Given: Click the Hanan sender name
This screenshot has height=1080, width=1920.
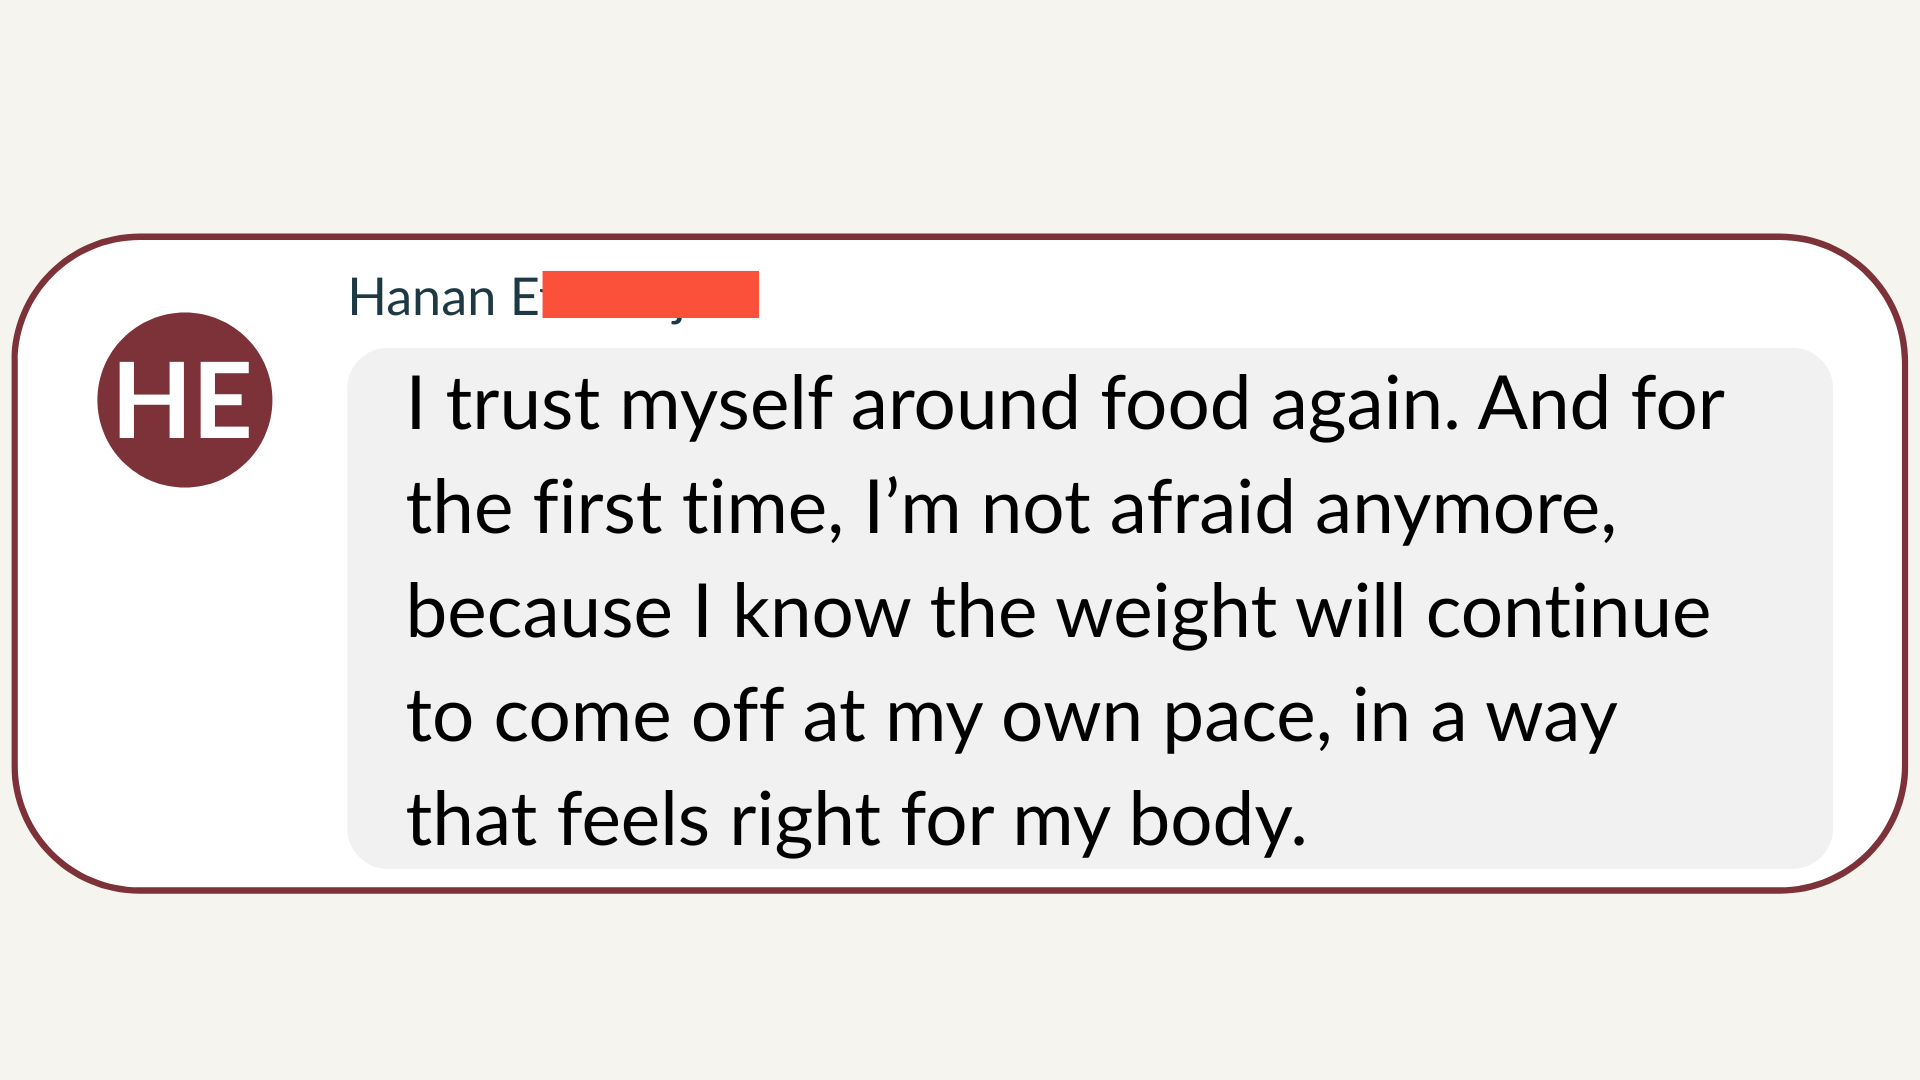Looking at the screenshot, I should coord(421,298).
